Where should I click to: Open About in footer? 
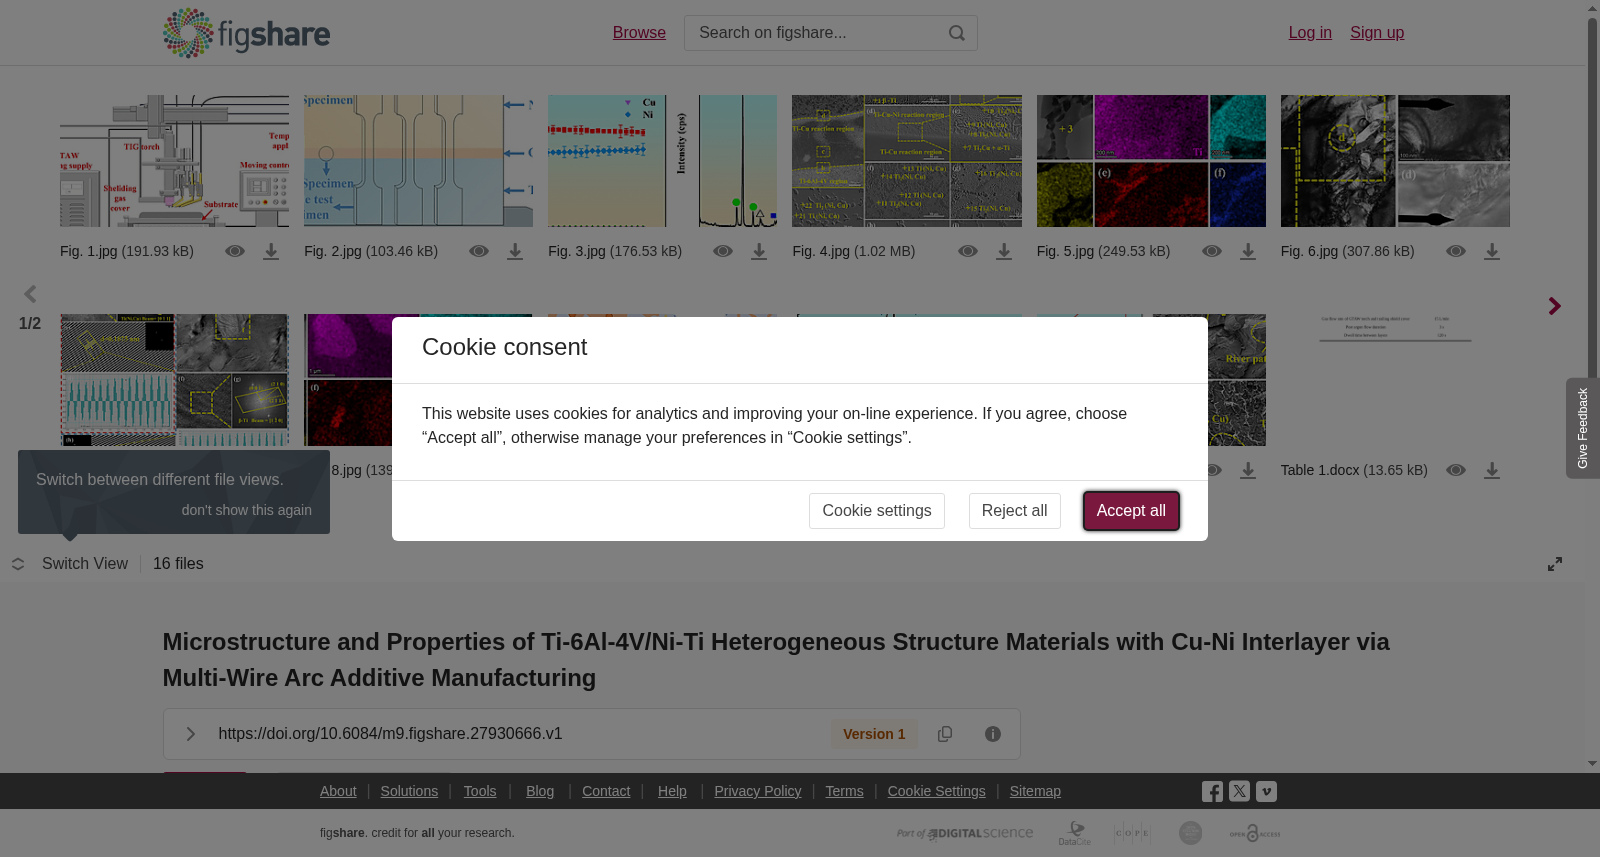point(338,791)
